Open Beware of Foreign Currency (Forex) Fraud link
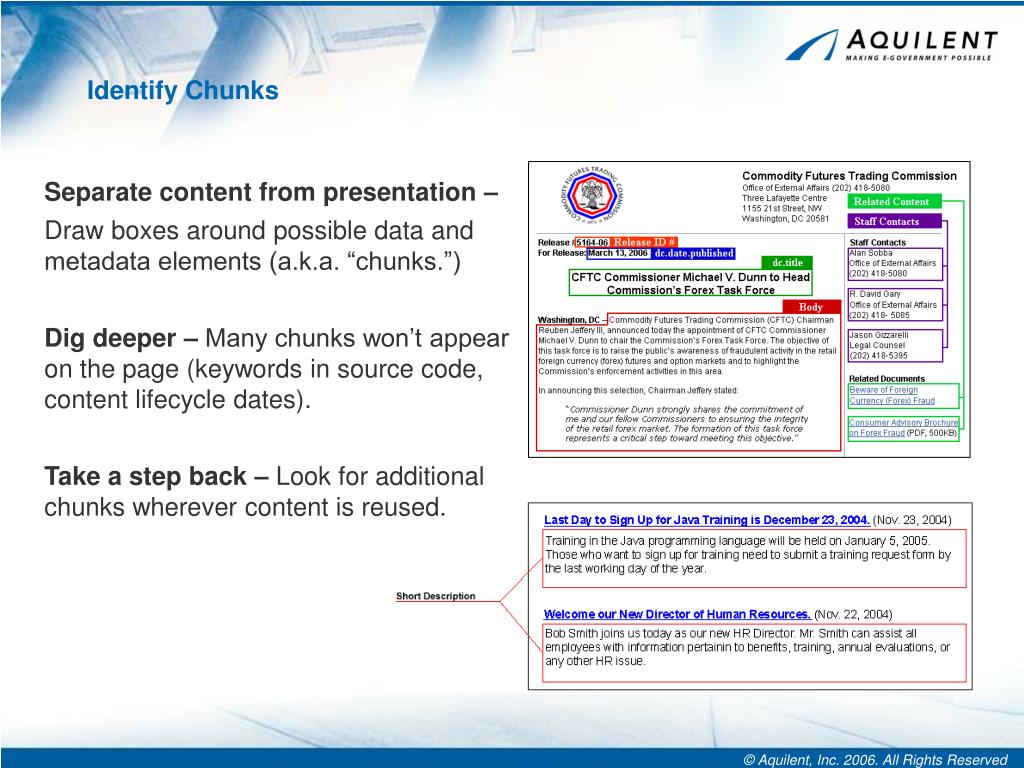 pyautogui.click(x=892, y=395)
